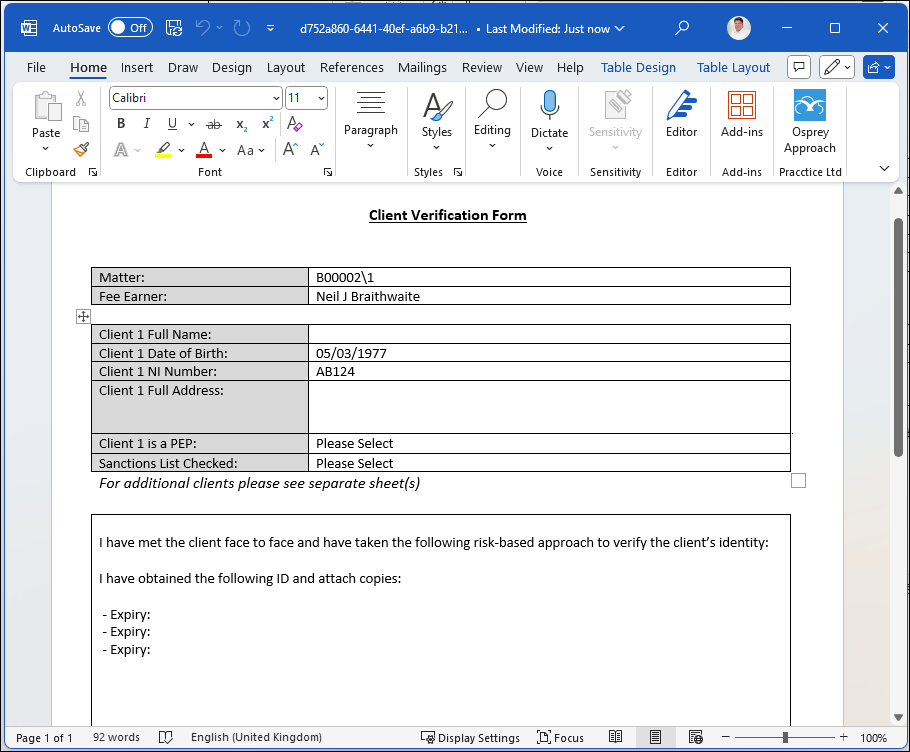Open the Table Layout tab
910x752 pixels.
733,67
